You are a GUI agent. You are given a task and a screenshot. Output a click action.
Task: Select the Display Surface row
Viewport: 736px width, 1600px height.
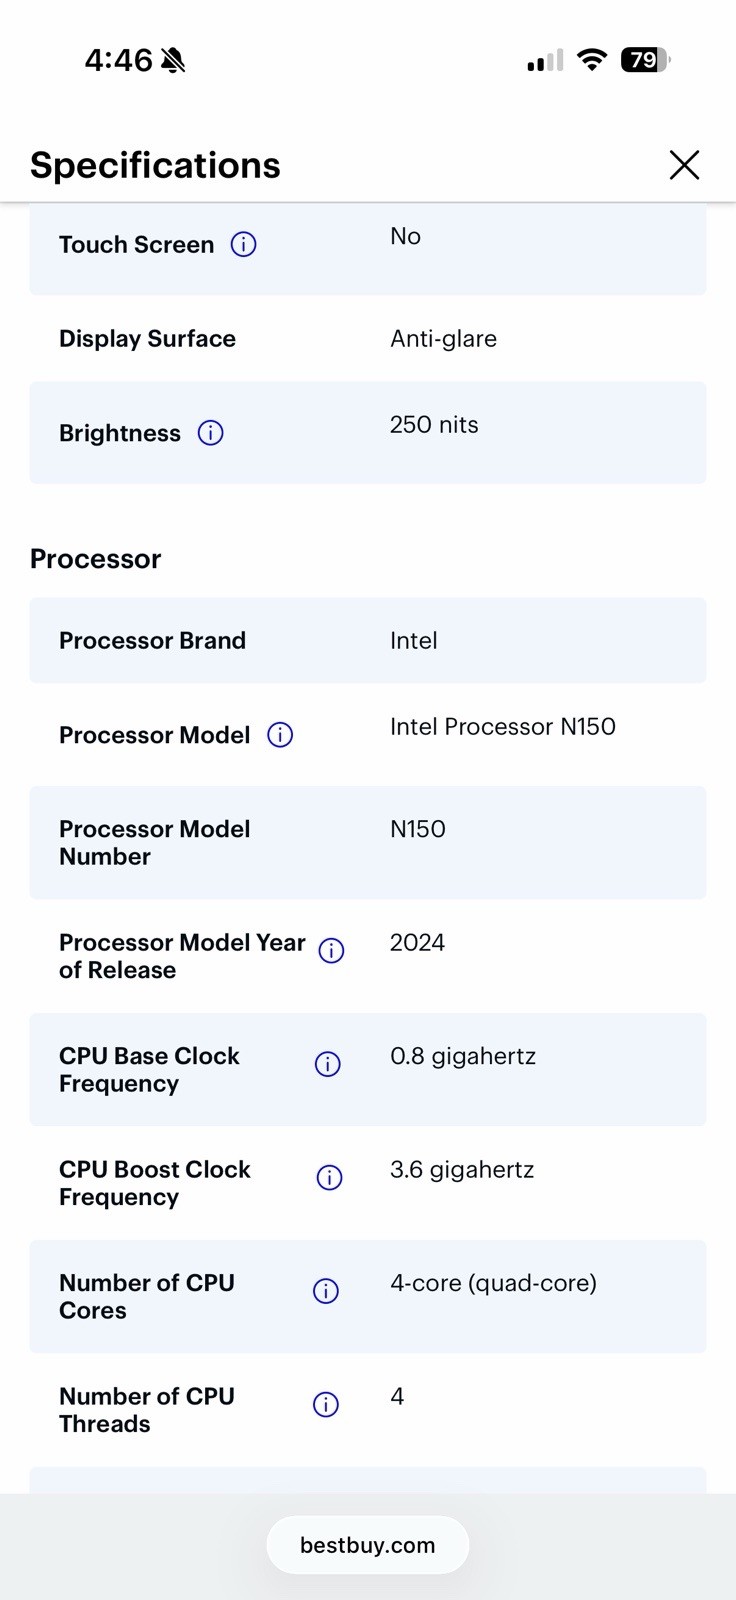click(368, 339)
